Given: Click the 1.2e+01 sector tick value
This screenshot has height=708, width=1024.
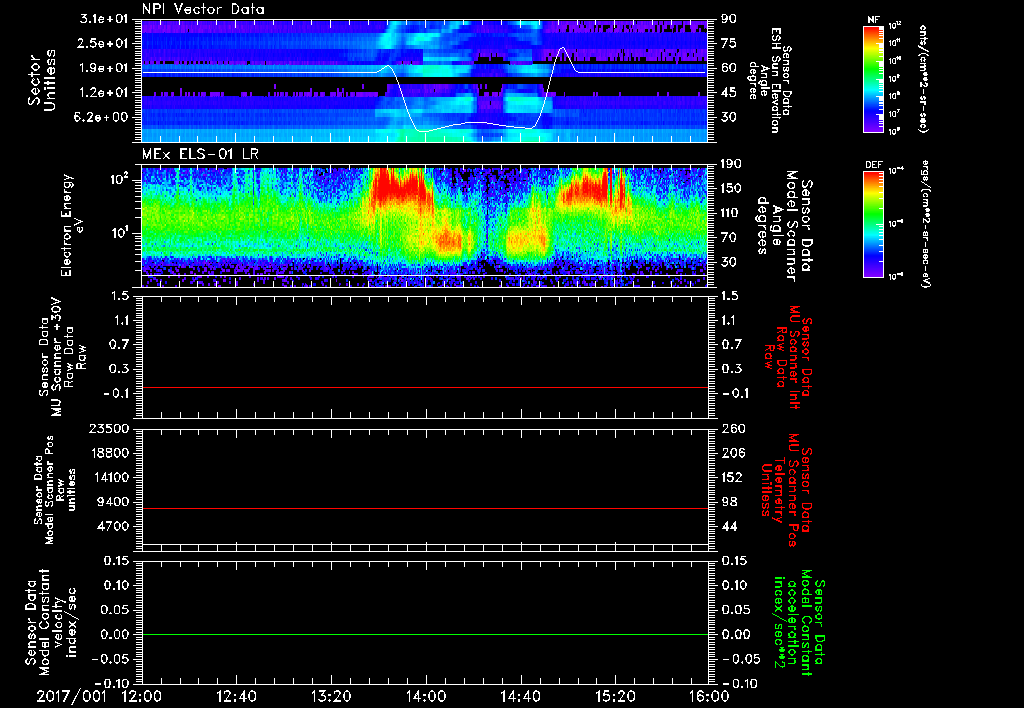Looking at the screenshot, I should pos(104,93).
